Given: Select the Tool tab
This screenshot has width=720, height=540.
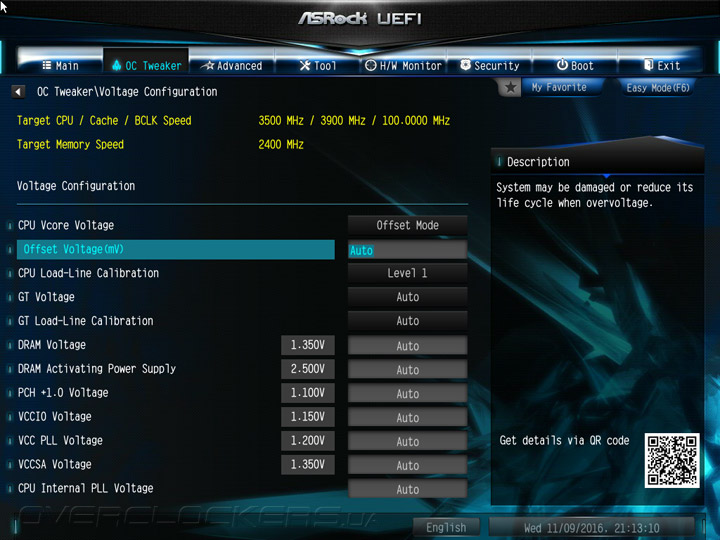Looking at the screenshot, I should [x=318, y=66].
